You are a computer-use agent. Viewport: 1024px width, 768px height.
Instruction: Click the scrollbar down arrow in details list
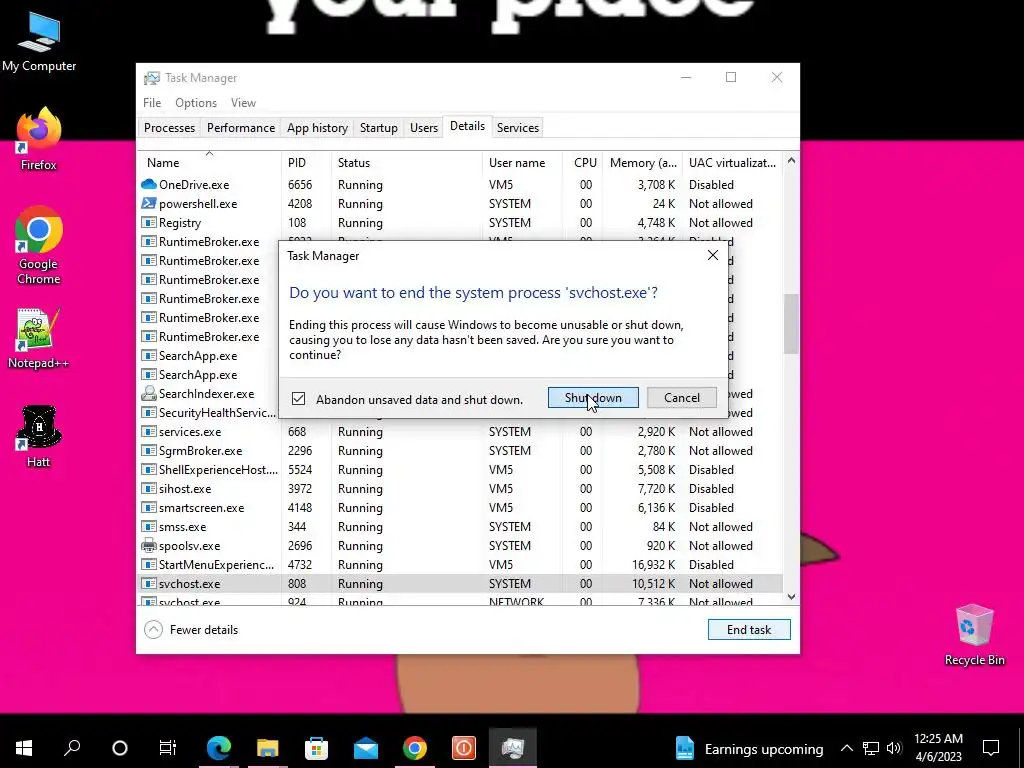[x=792, y=596]
